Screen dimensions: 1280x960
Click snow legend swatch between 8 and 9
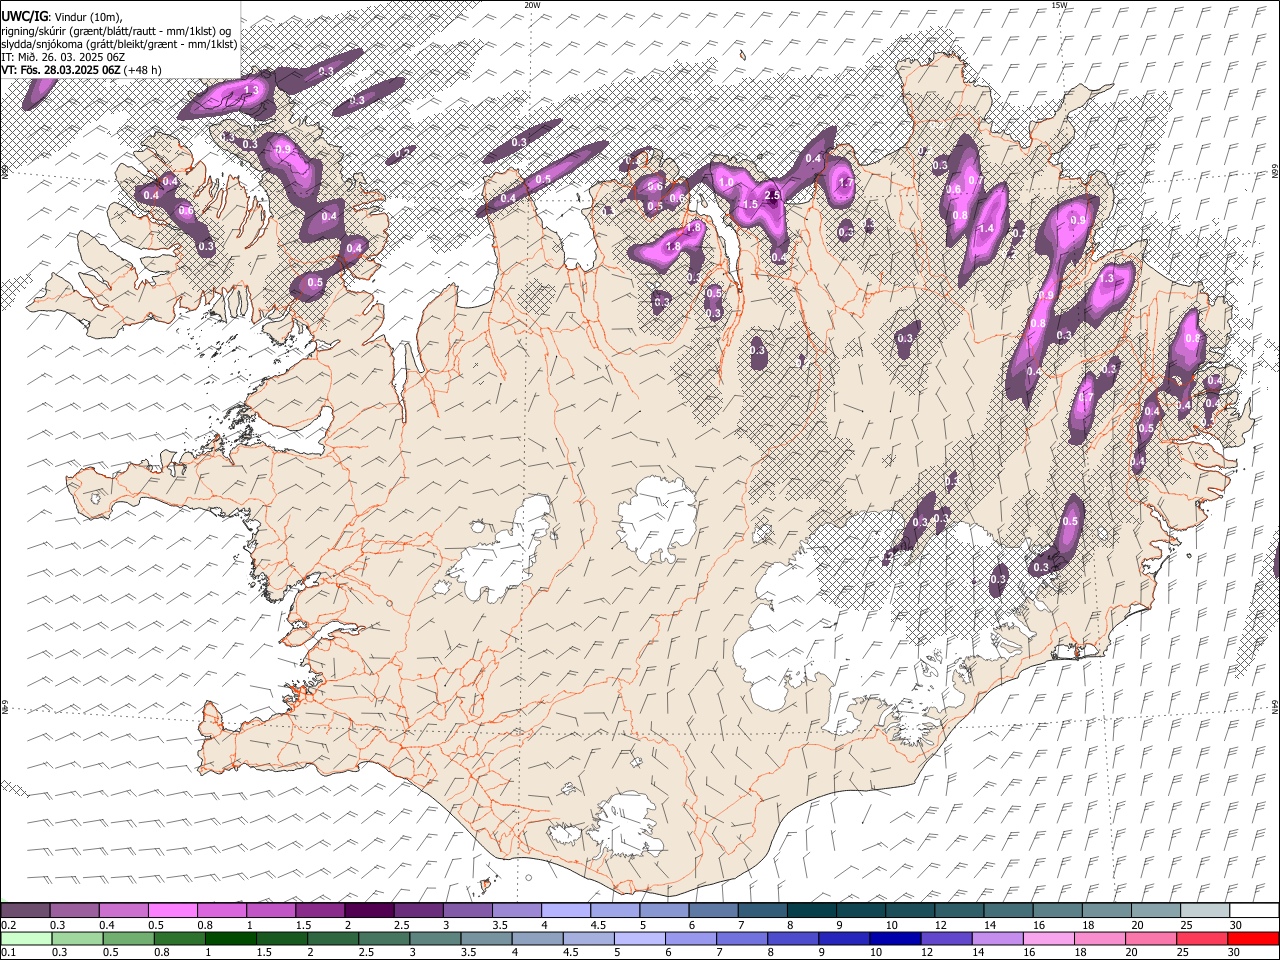click(812, 910)
